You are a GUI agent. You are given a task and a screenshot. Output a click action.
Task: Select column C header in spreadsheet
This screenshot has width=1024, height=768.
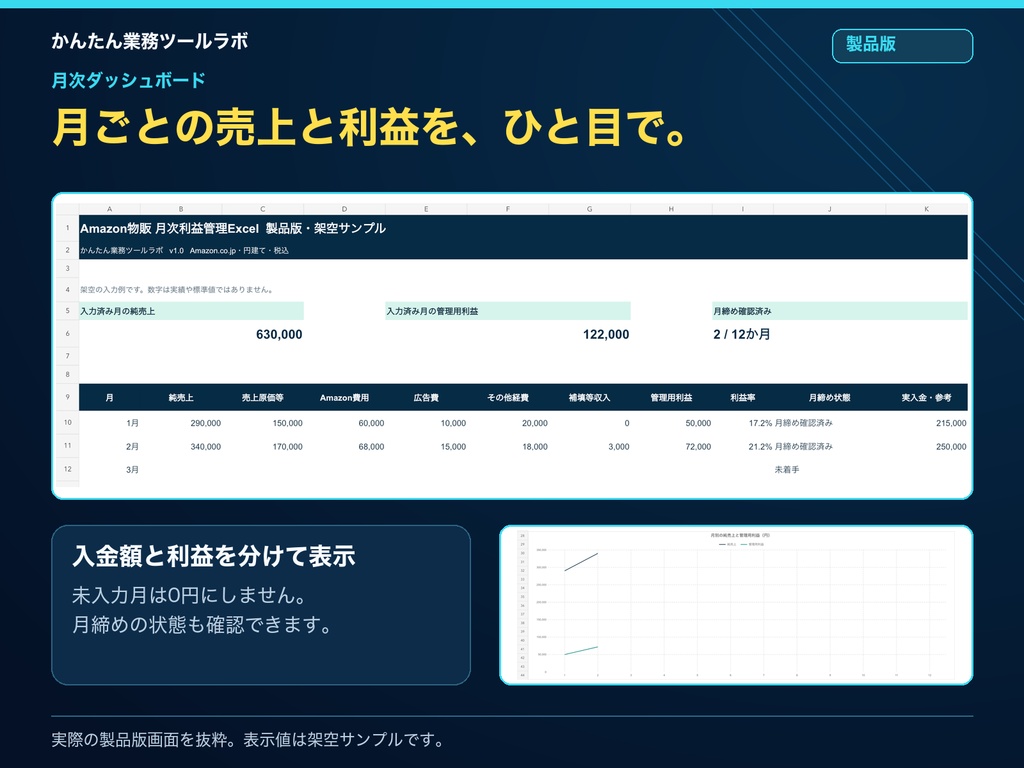(263, 209)
